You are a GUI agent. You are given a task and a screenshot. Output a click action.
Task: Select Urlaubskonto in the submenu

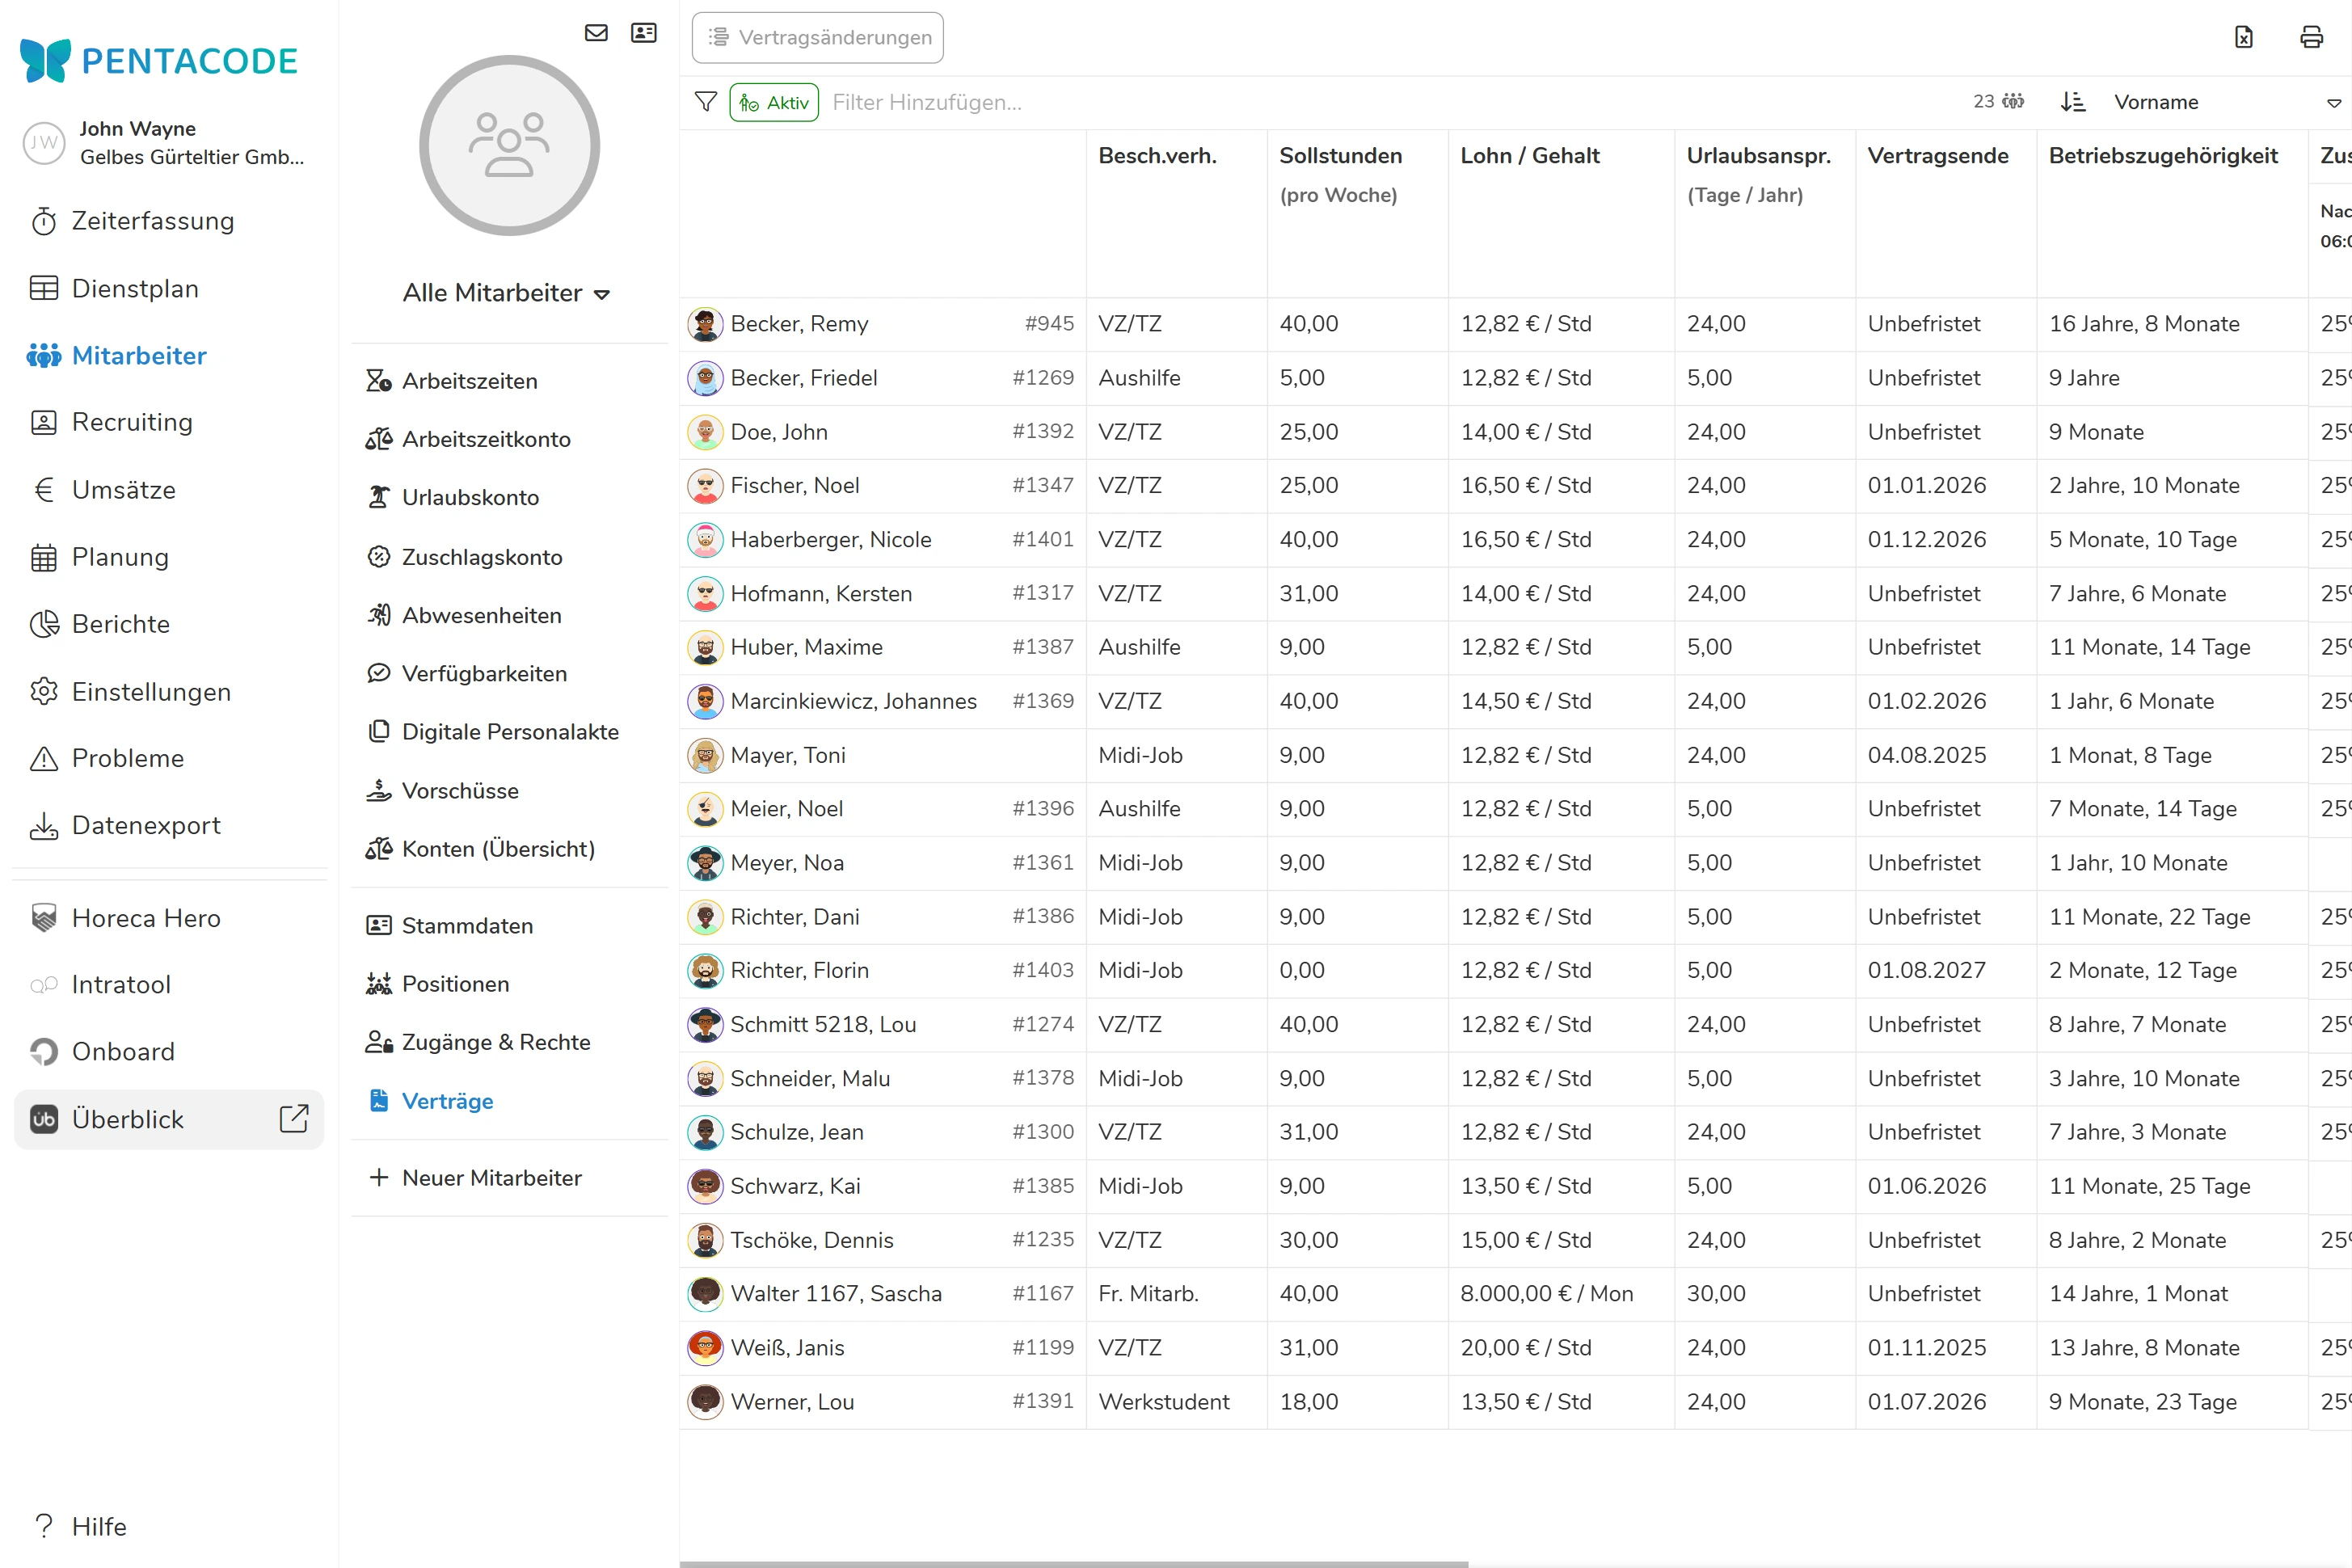tap(470, 497)
